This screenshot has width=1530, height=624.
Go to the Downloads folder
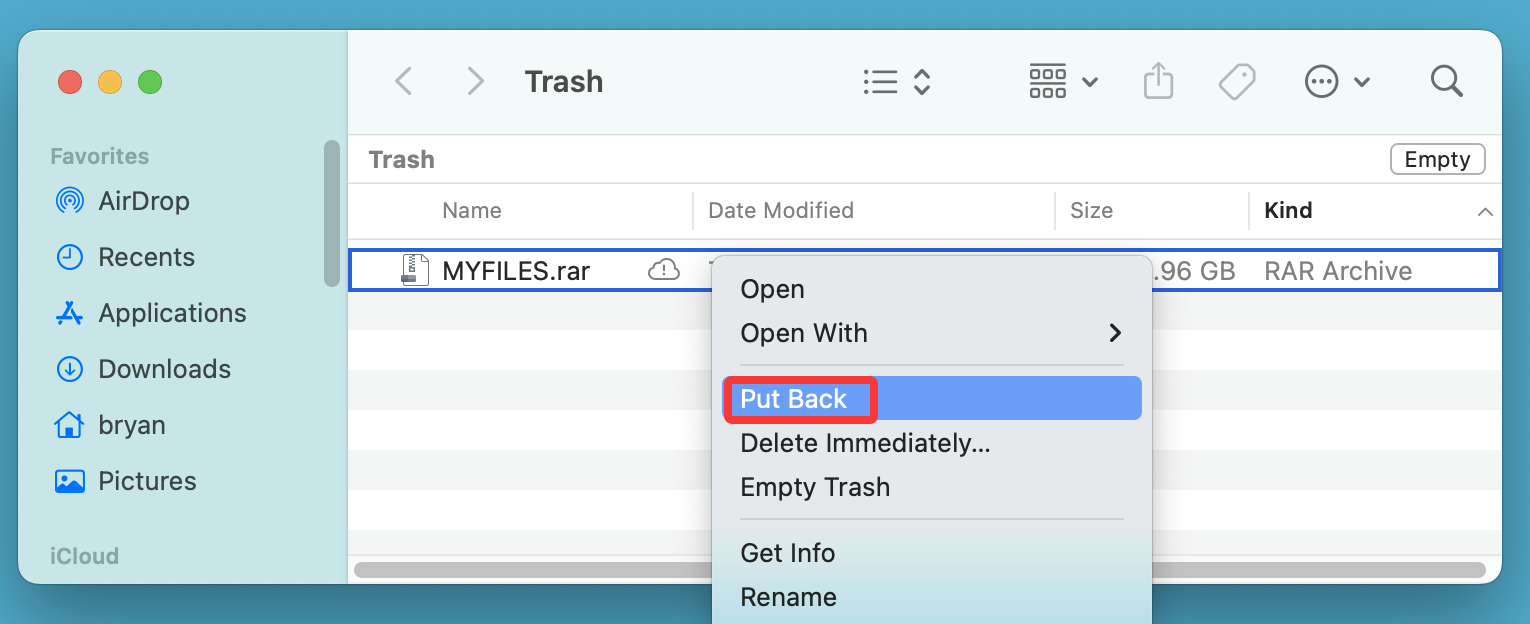(164, 369)
